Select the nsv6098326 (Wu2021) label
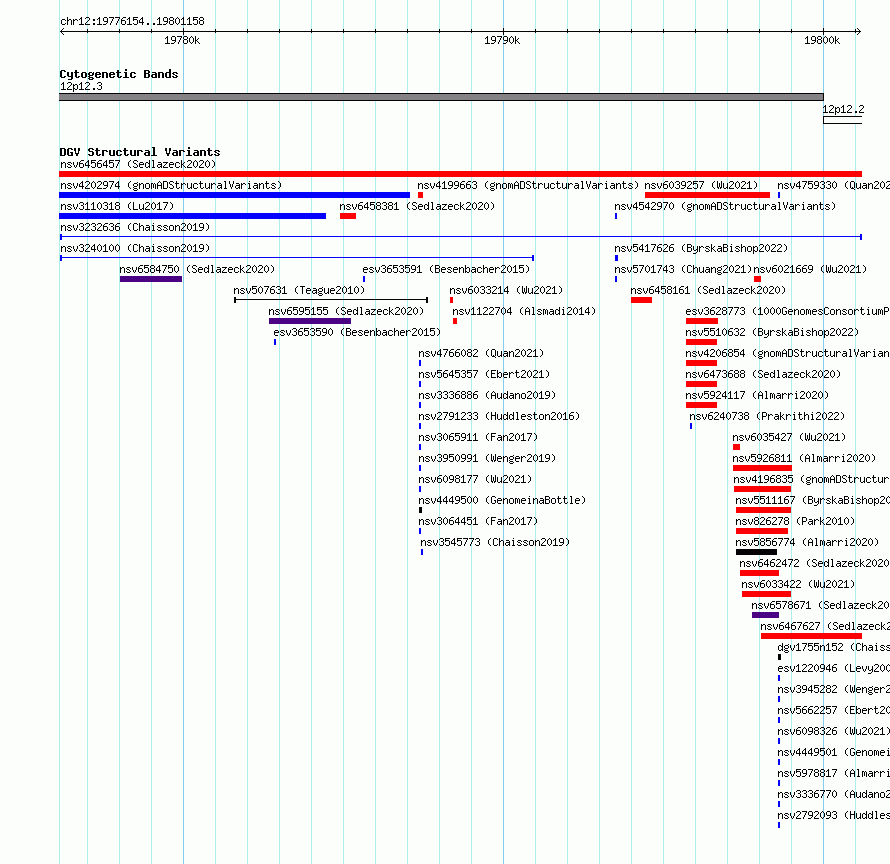The image size is (890, 864). [x=833, y=731]
